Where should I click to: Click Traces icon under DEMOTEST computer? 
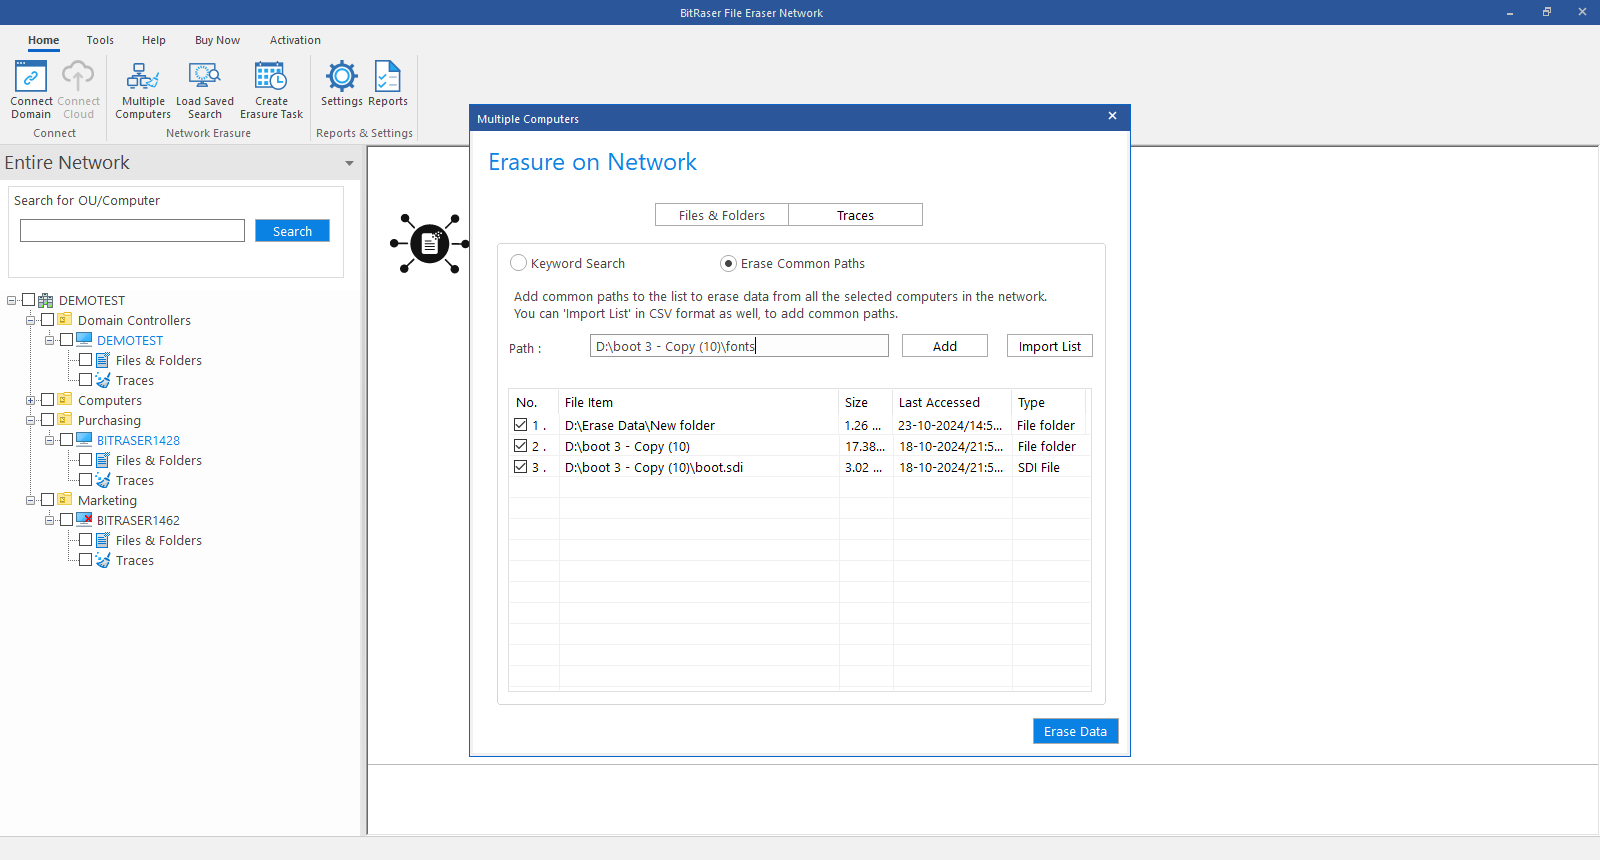[x=103, y=380]
